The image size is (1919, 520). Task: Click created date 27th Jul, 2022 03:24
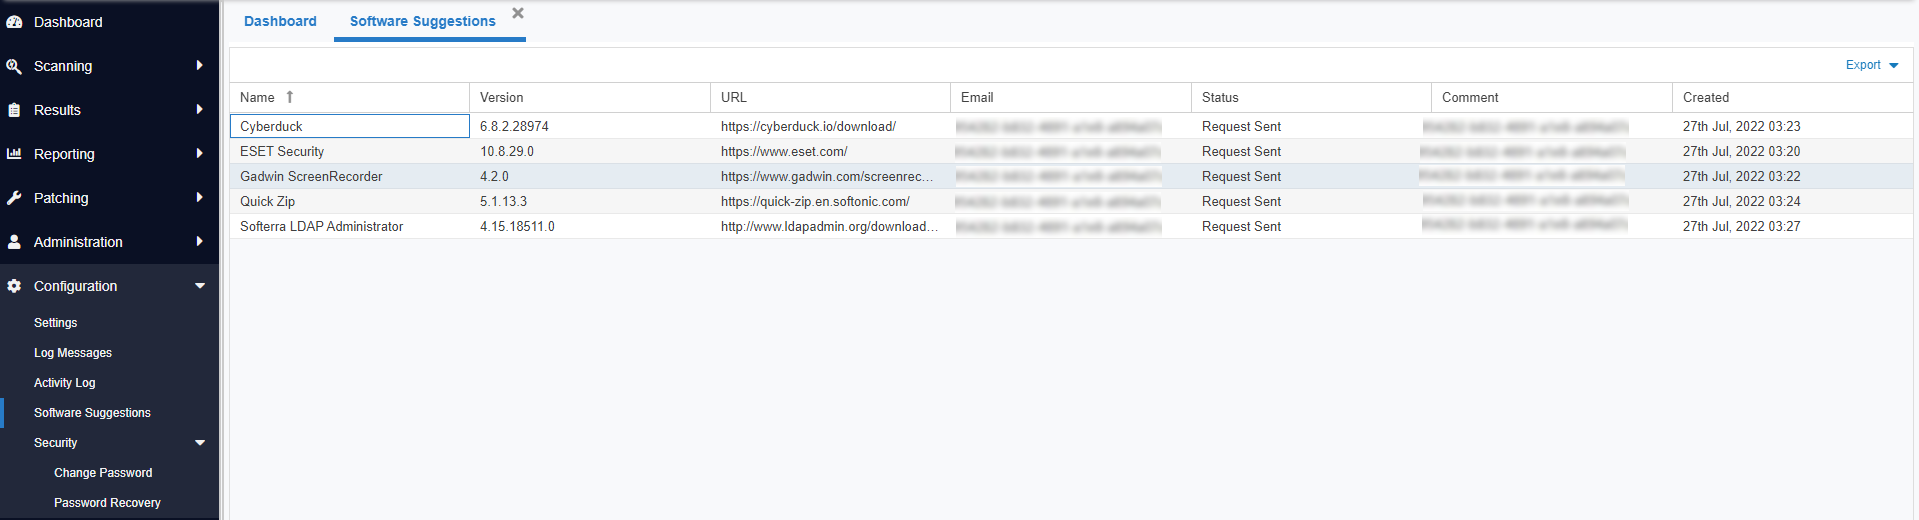tap(1741, 201)
